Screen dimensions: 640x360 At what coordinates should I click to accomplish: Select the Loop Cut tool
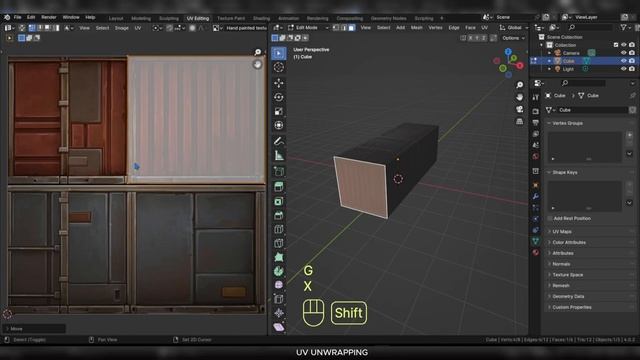click(x=279, y=229)
